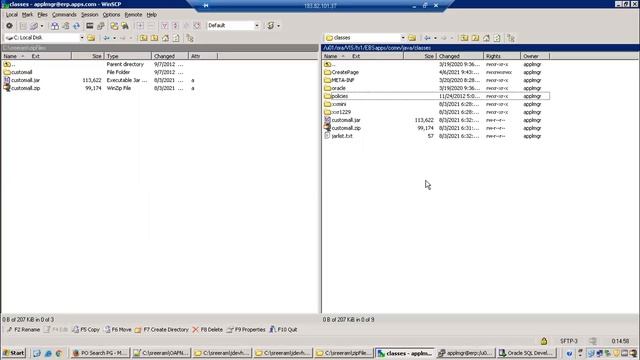640x360 pixels.
Task: Go to parent directory in remote panel
Action: click(464, 38)
